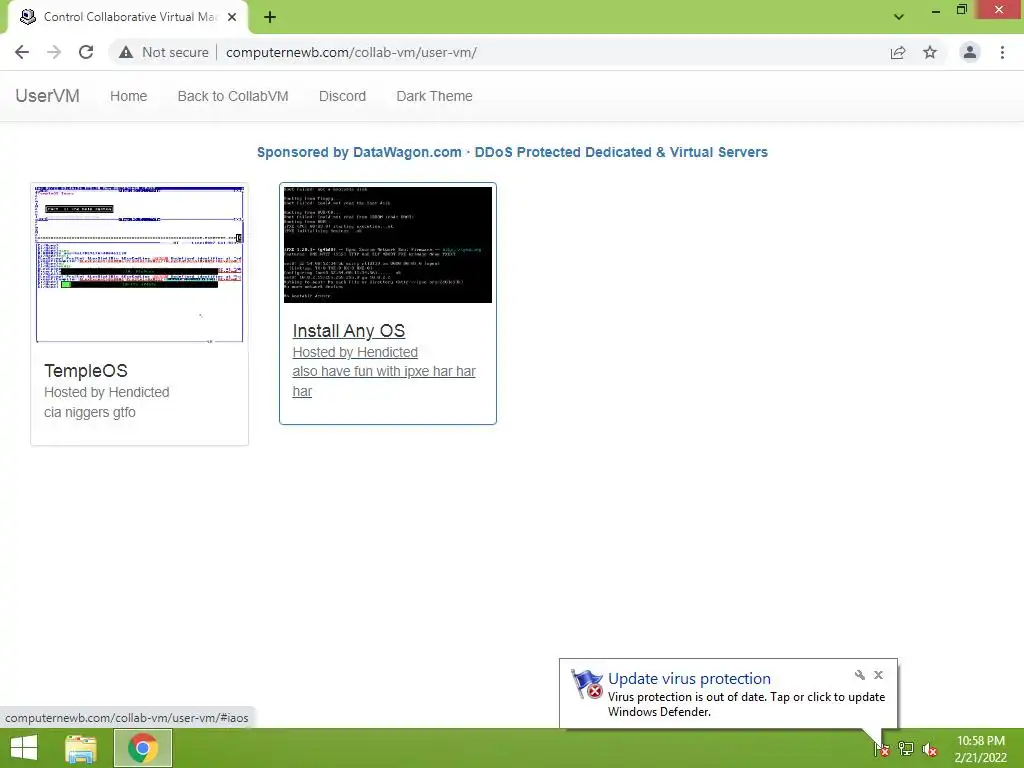The width and height of the screenshot is (1024, 768).
Task: Open the TempleOS VM thumbnail
Action: pos(140,264)
